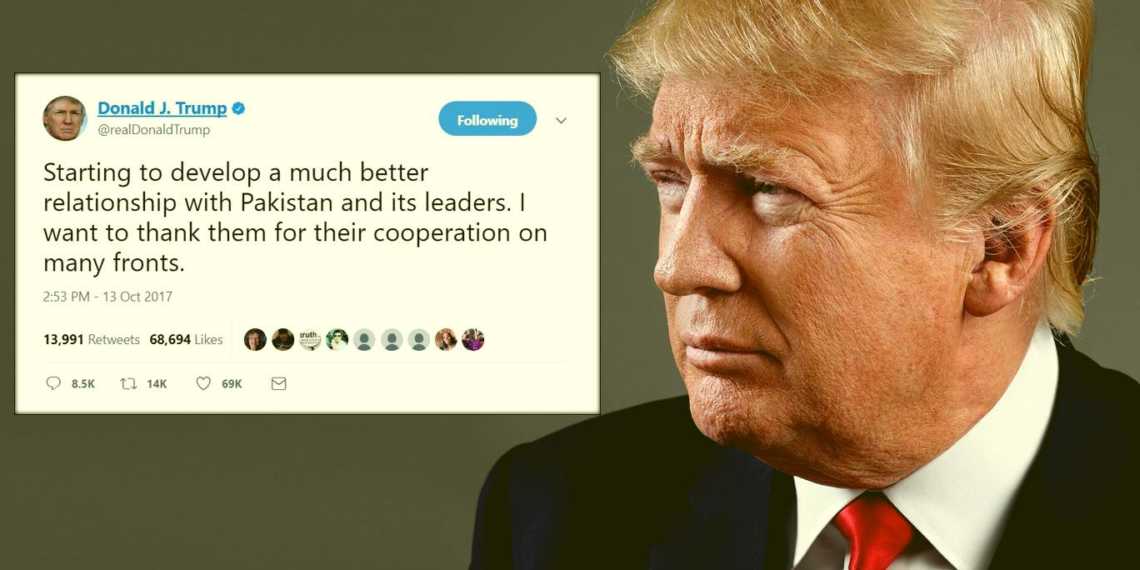This screenshot has height=570, width=1140.
Task: Click the first liker avatar in the row
Action: (x=255, y=340)
